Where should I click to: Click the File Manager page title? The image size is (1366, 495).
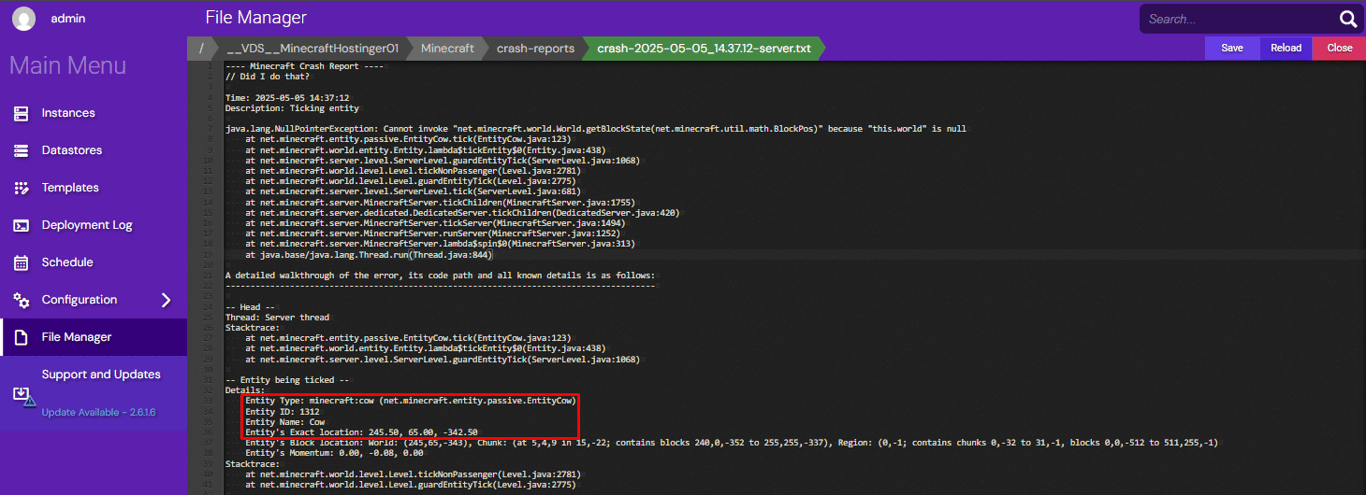(256, 18)
